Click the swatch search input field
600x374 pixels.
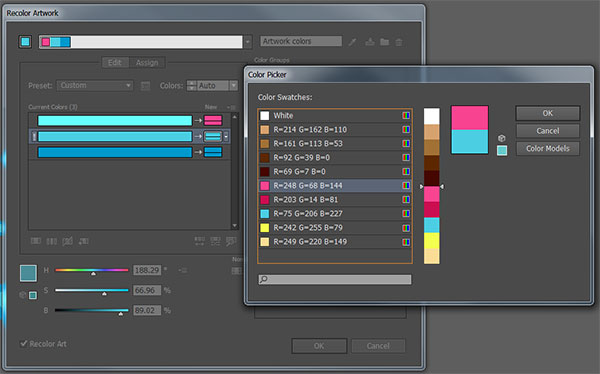(335, 279)
